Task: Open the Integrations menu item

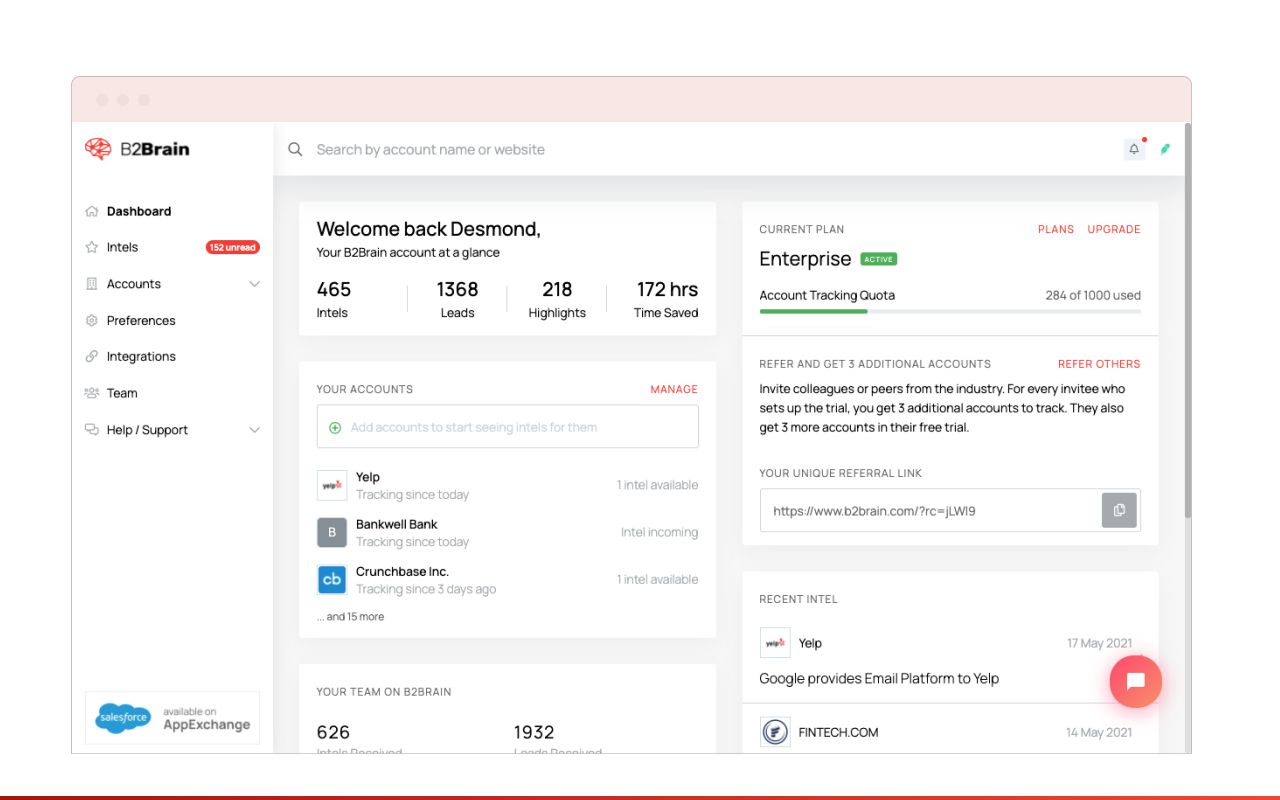Action: 141,356
